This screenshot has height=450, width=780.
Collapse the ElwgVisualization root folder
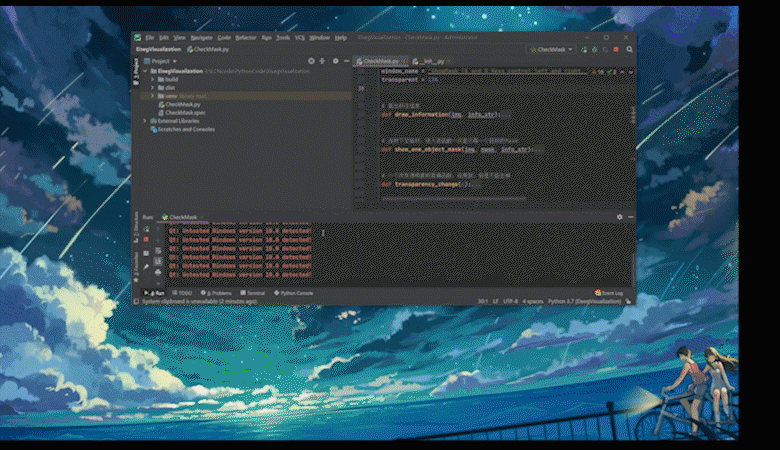click(145, 71)
